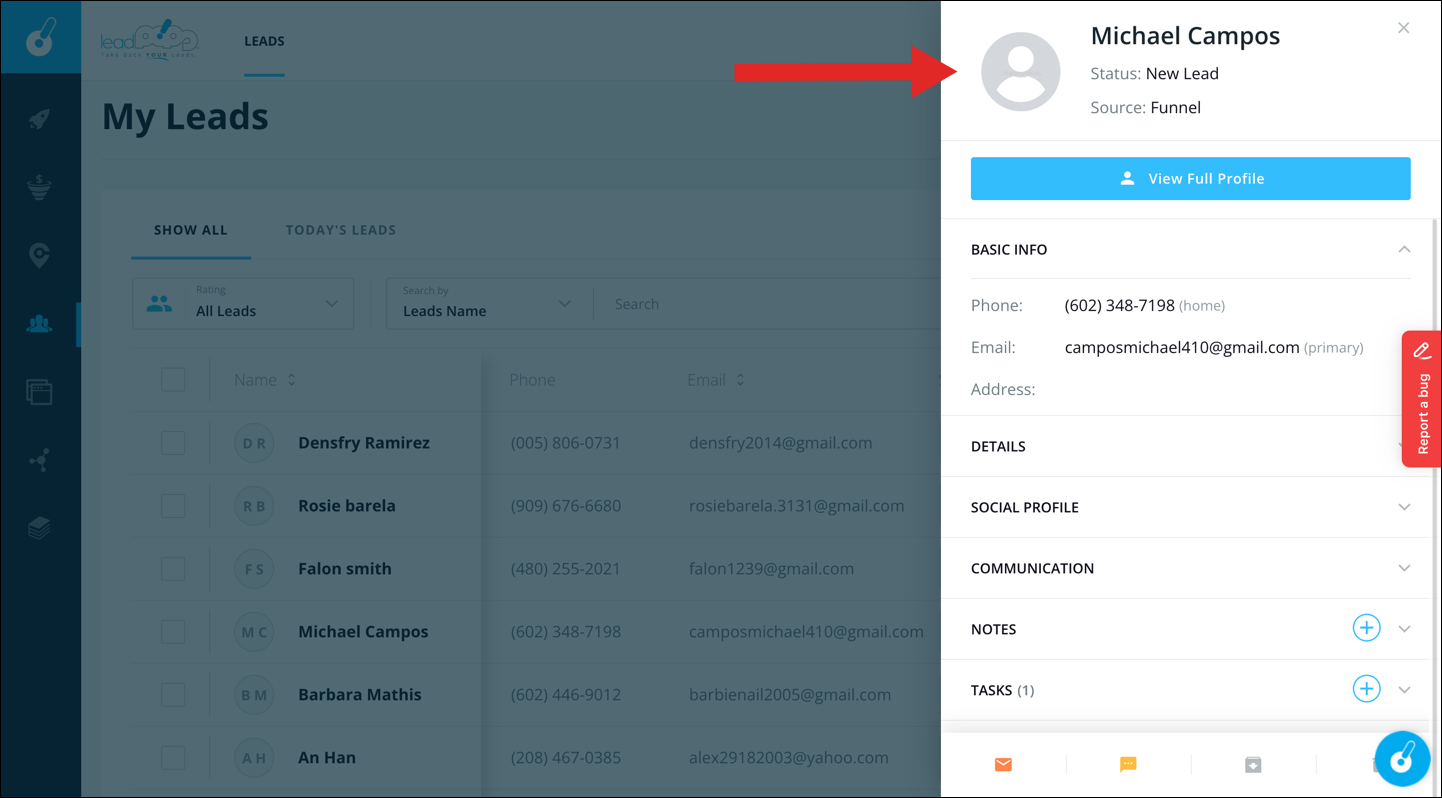Sort by Name column arrows
This screenshot has width=1442, height=798.
pyautogui.click(x=292, y=380)
